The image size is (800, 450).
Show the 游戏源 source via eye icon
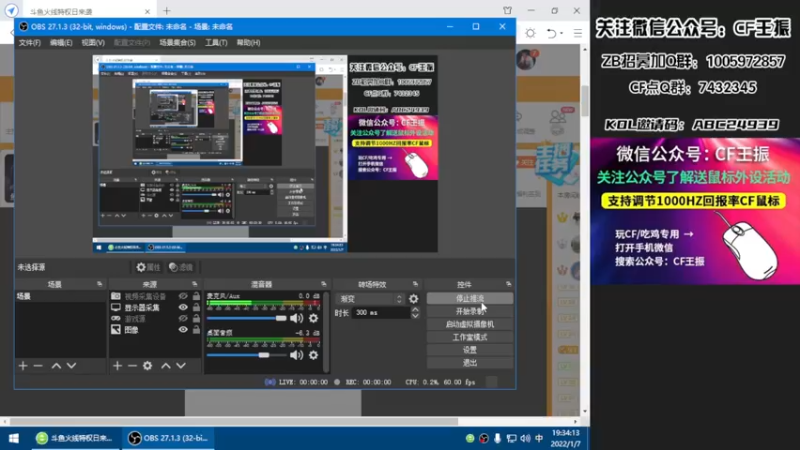click(x=183, y=318)
